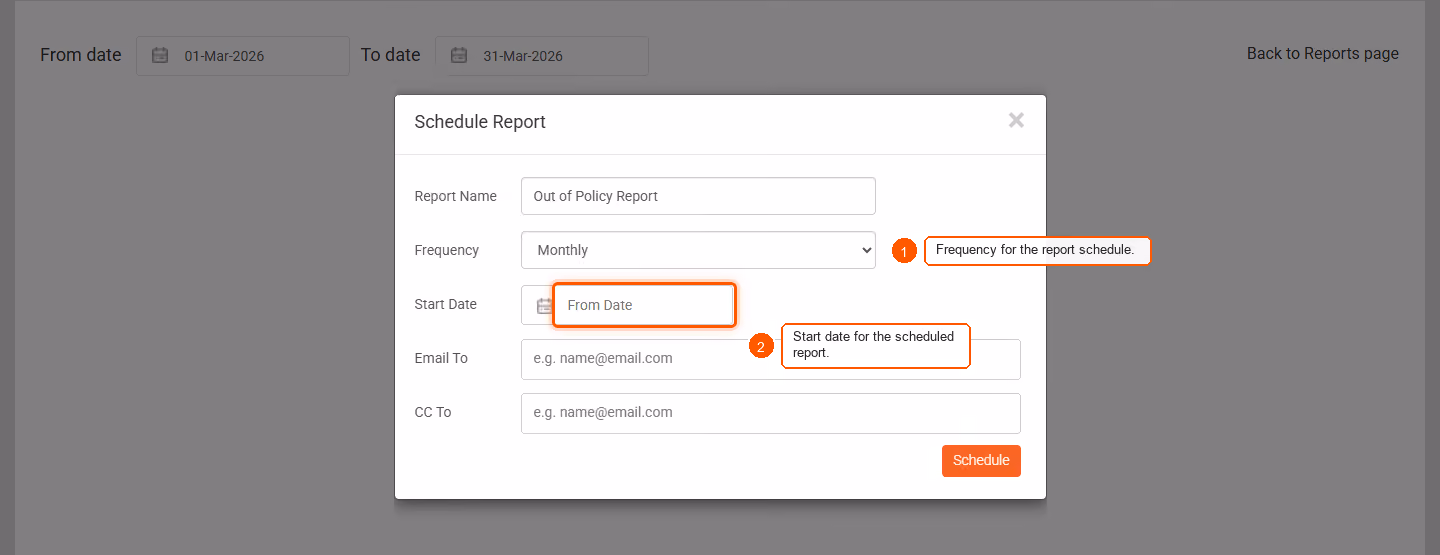Click the 'Schedule Report' dialog title
1440x555 pixels.
pyautogui.click(x=480, y=122)
